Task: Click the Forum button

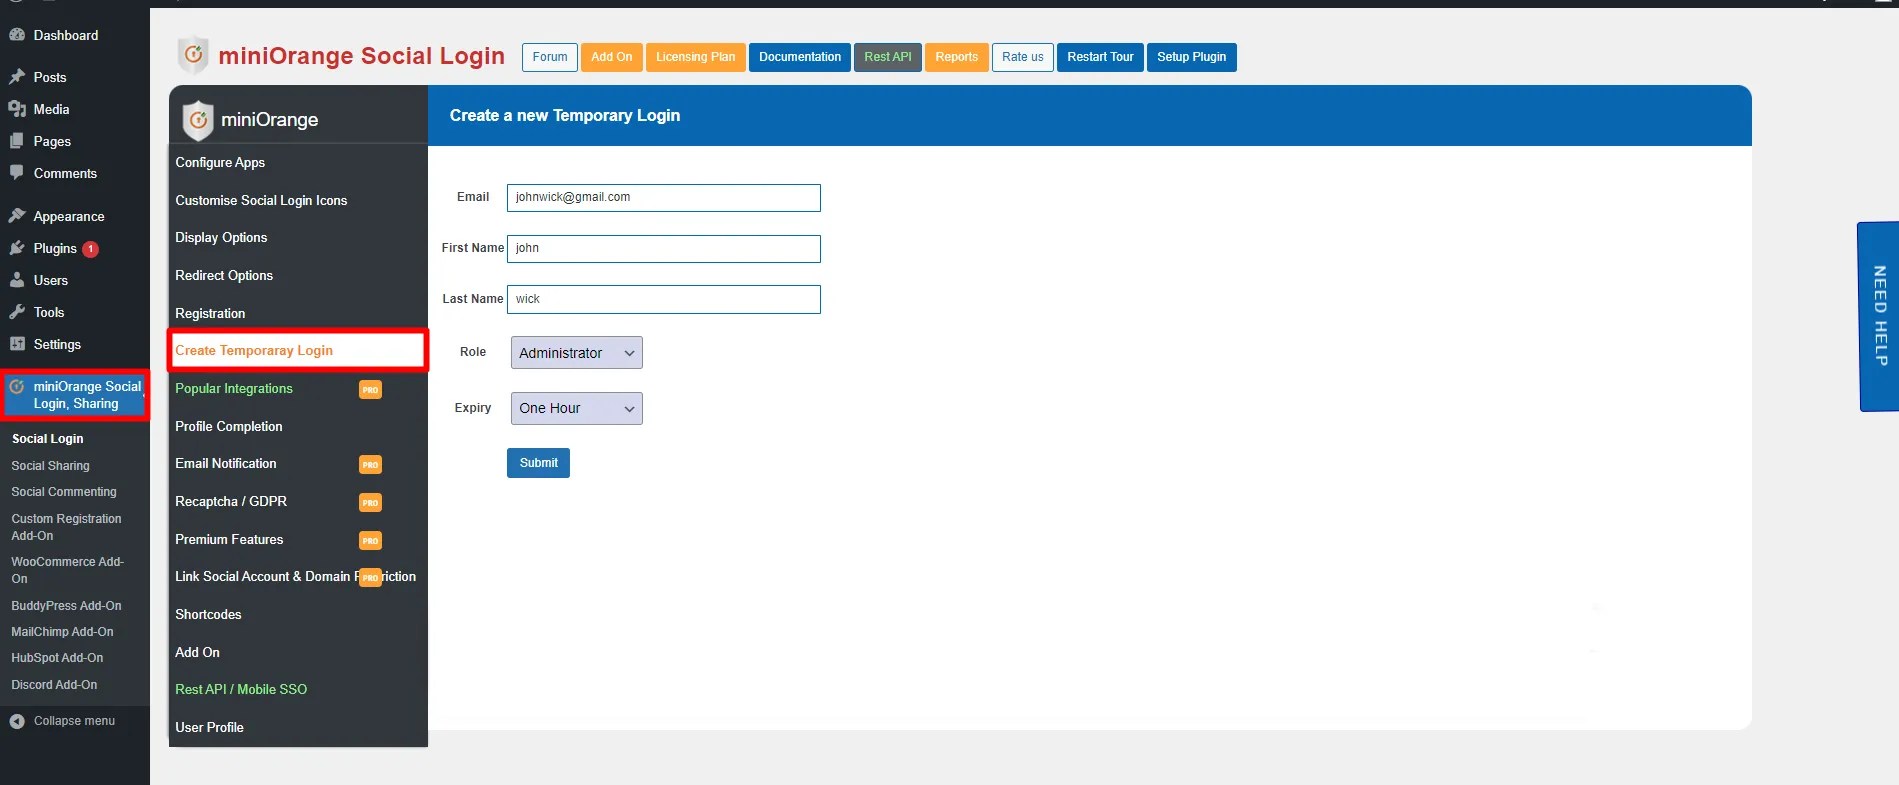Action: point(550,57)
